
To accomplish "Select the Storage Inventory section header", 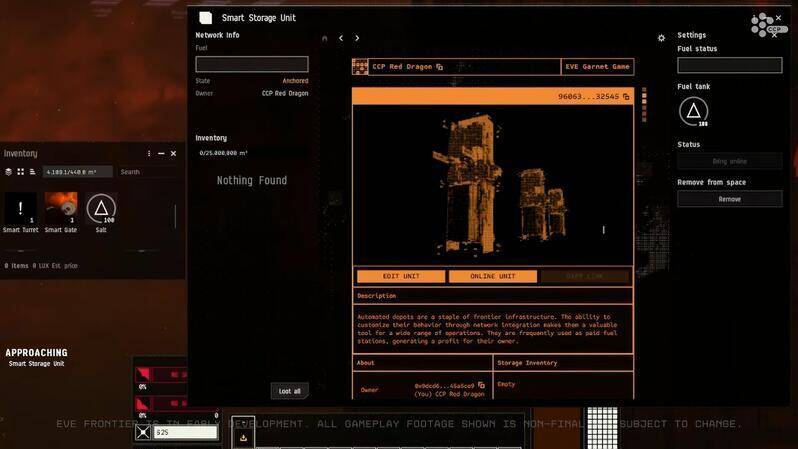I will point(563,363).
